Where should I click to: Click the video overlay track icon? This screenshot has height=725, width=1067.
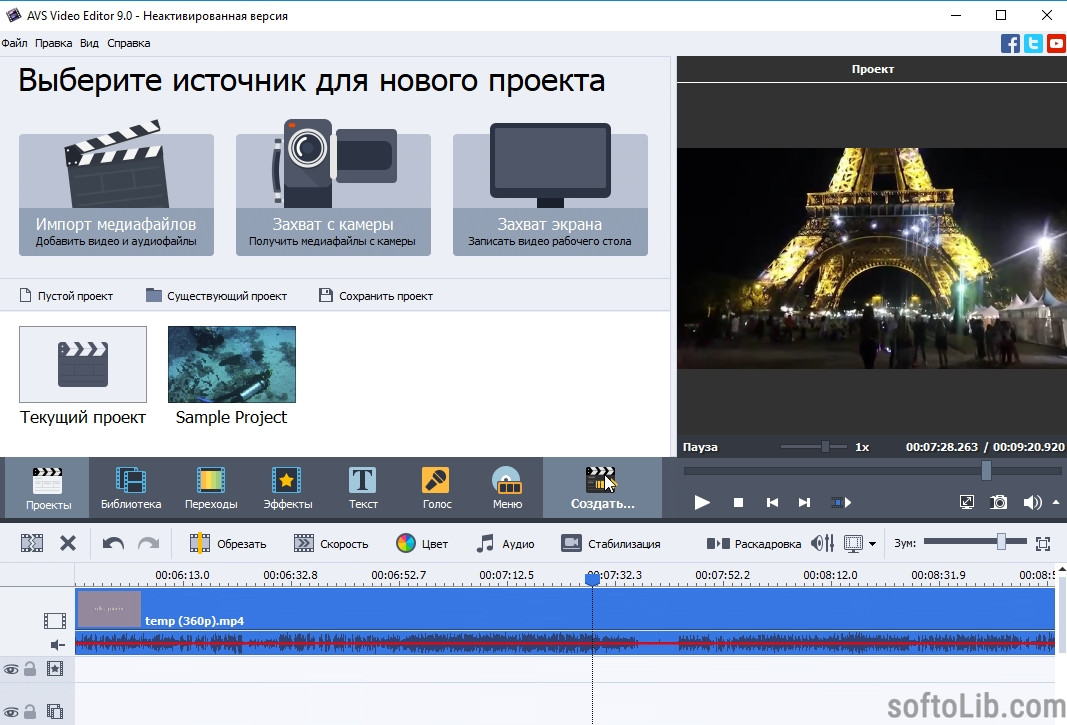pyautogui.click(x=54, y=712)
